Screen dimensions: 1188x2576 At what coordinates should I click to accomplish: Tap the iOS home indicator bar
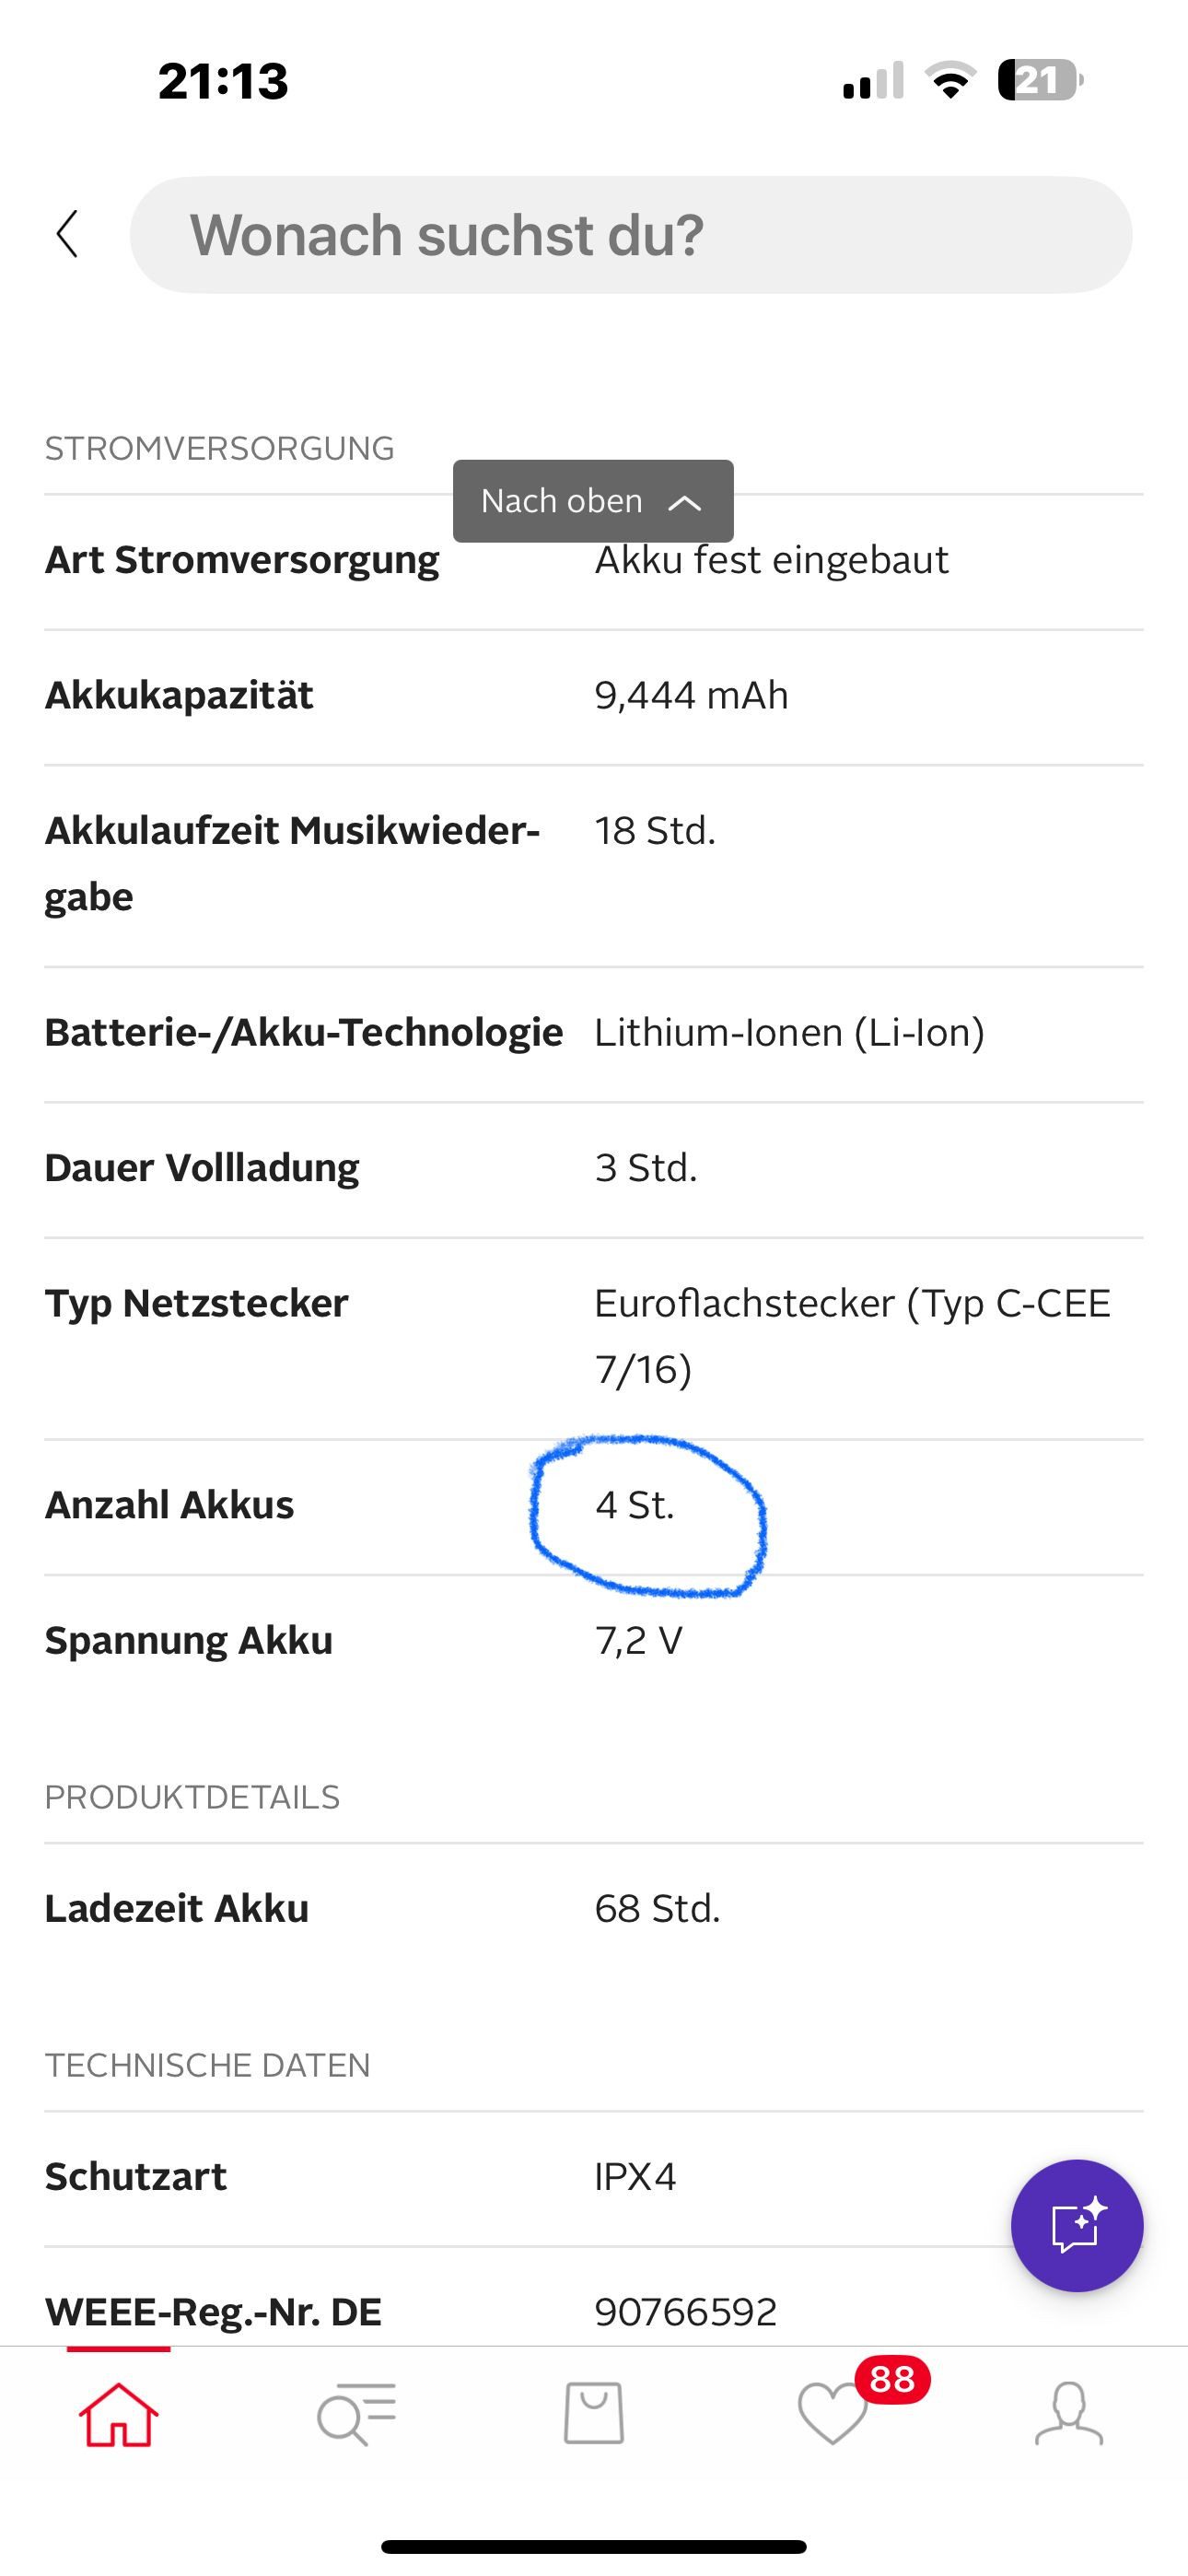(x=594, y=2546)
